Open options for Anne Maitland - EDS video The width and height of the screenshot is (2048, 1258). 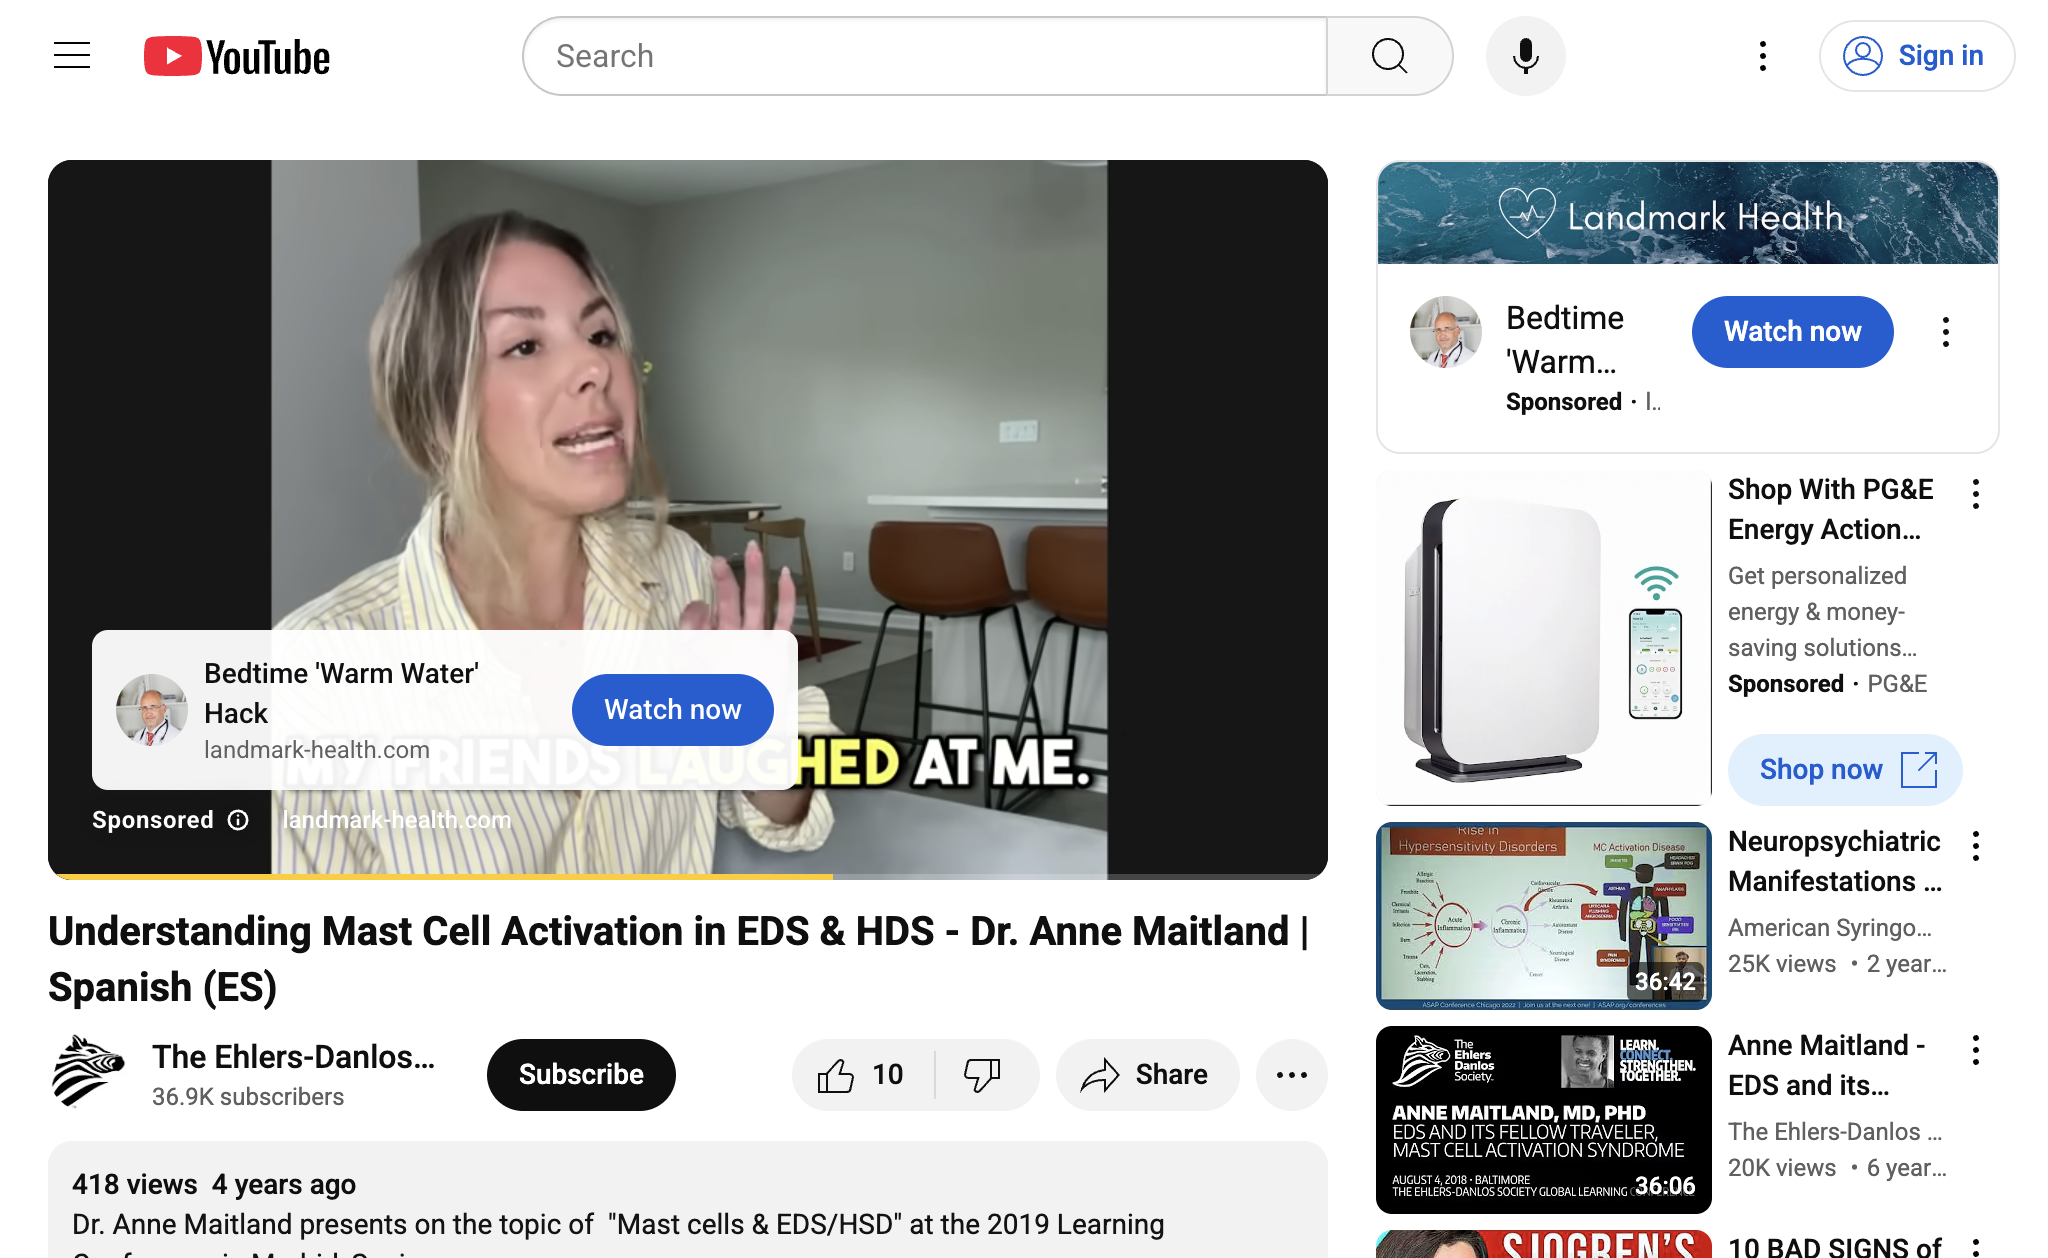(x=1975, y=1050)
